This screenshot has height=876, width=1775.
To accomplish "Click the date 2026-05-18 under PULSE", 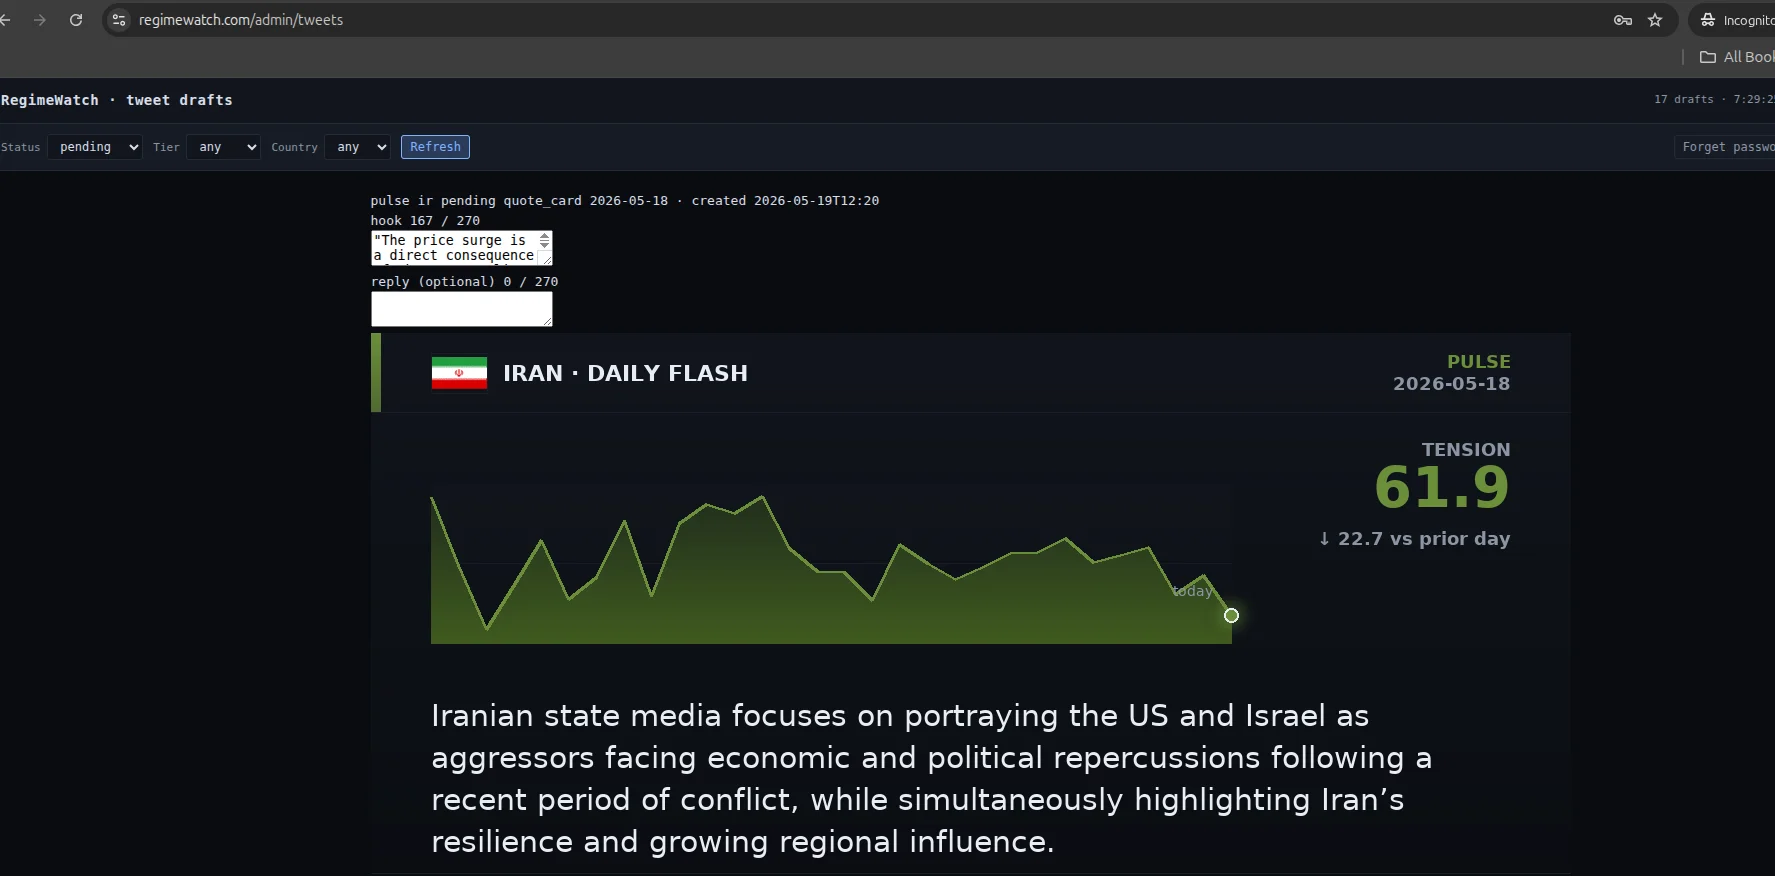I will coord(1451,384).
